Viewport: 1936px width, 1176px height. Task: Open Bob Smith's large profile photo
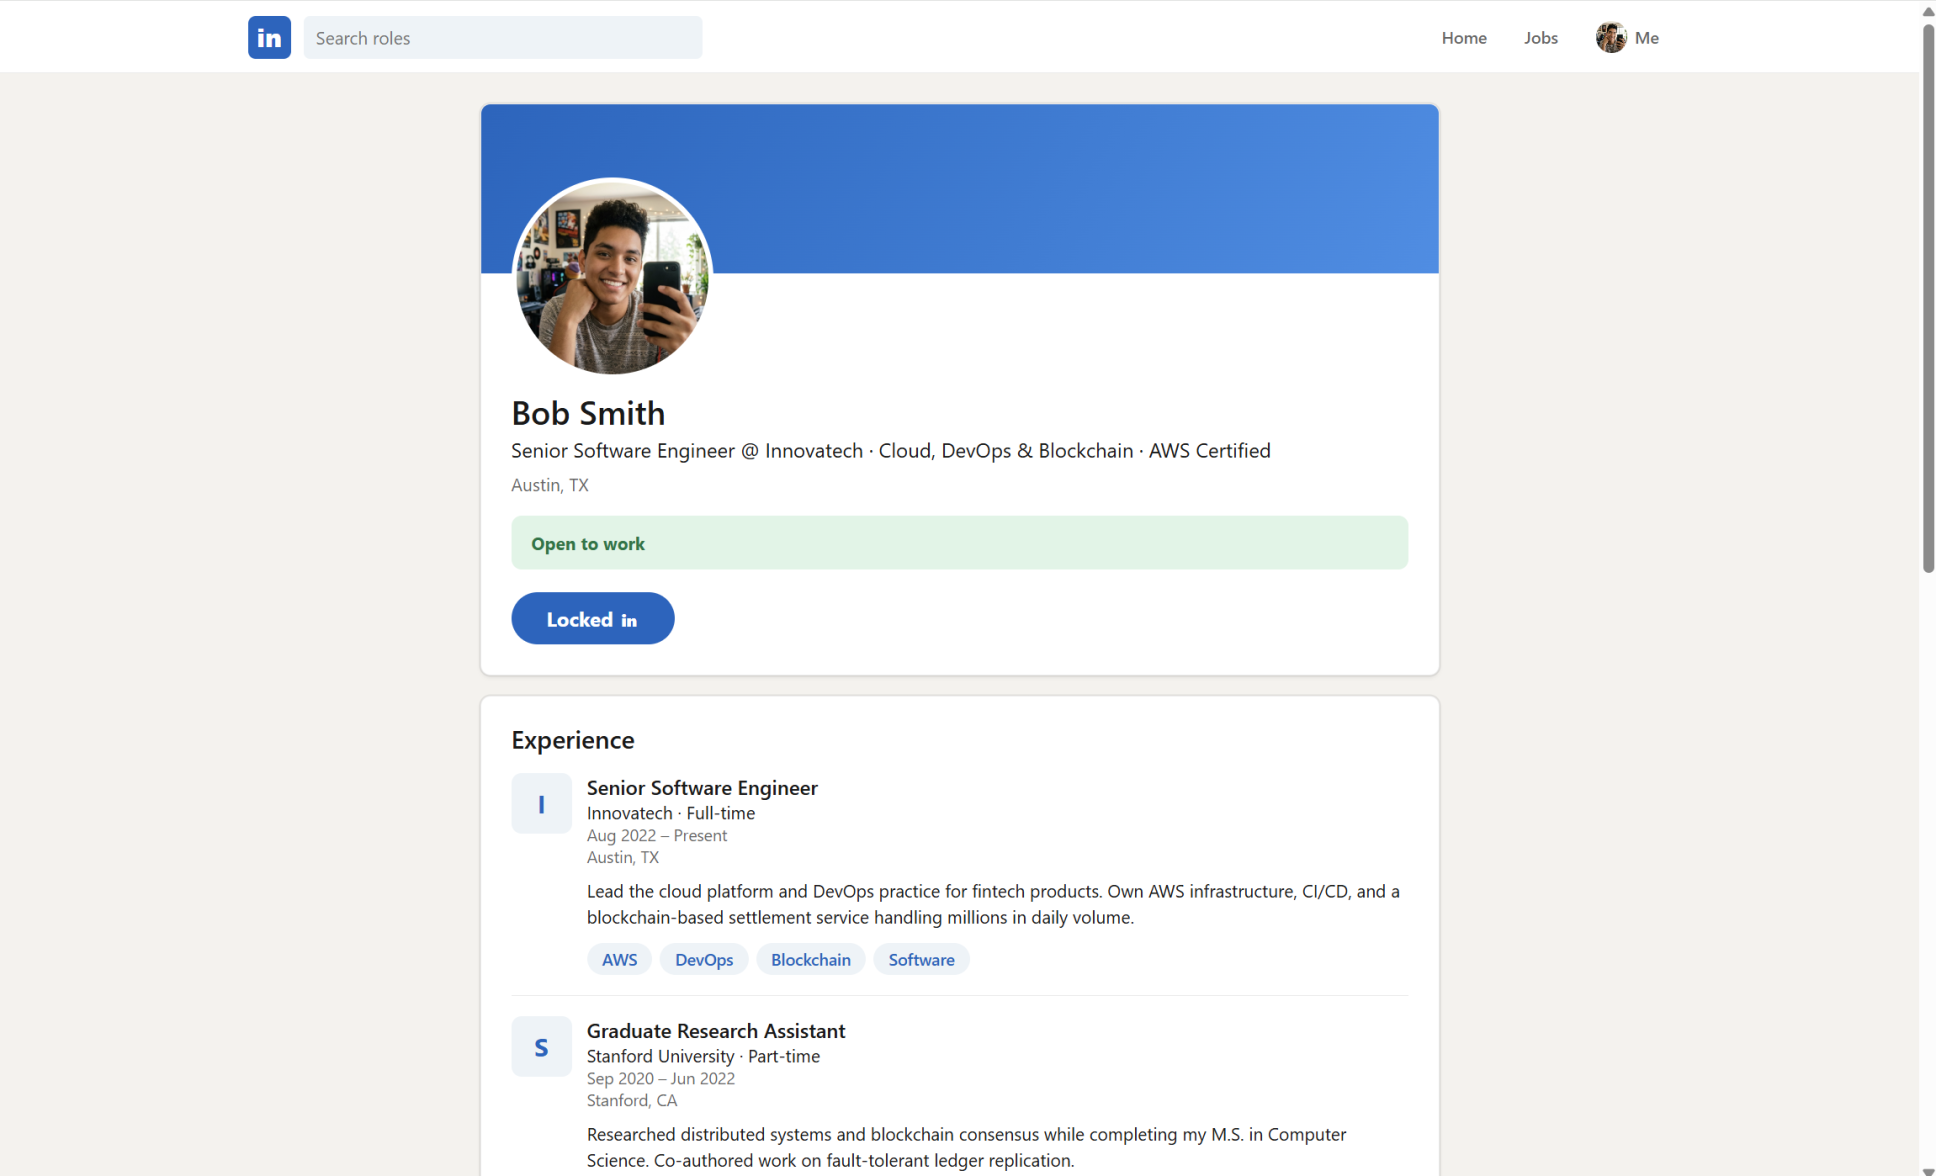612,277
